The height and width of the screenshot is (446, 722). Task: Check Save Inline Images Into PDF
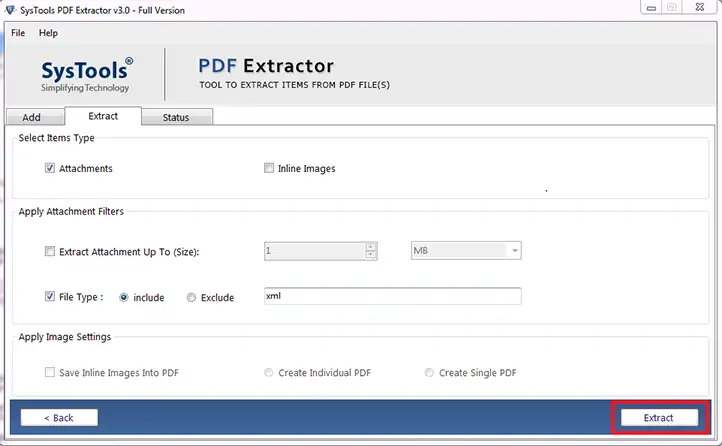[x=50, y=372]
